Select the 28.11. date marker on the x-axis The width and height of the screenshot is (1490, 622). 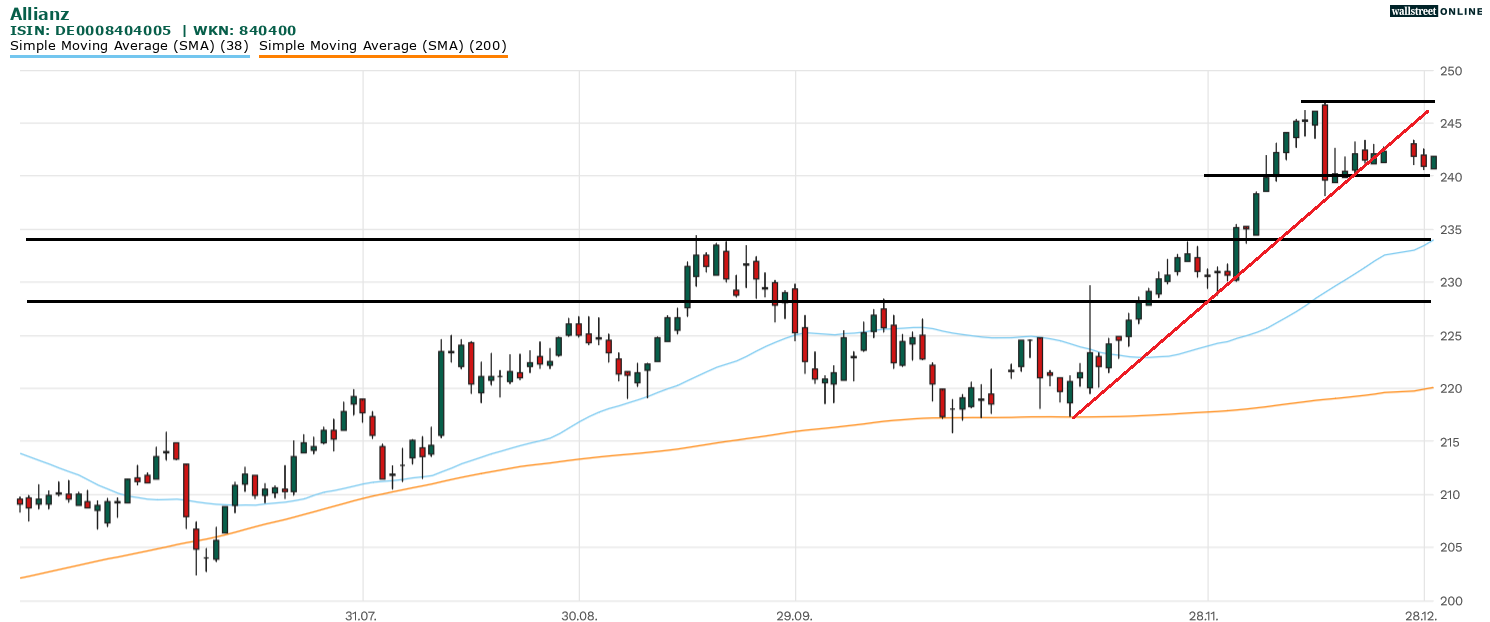1207,613
